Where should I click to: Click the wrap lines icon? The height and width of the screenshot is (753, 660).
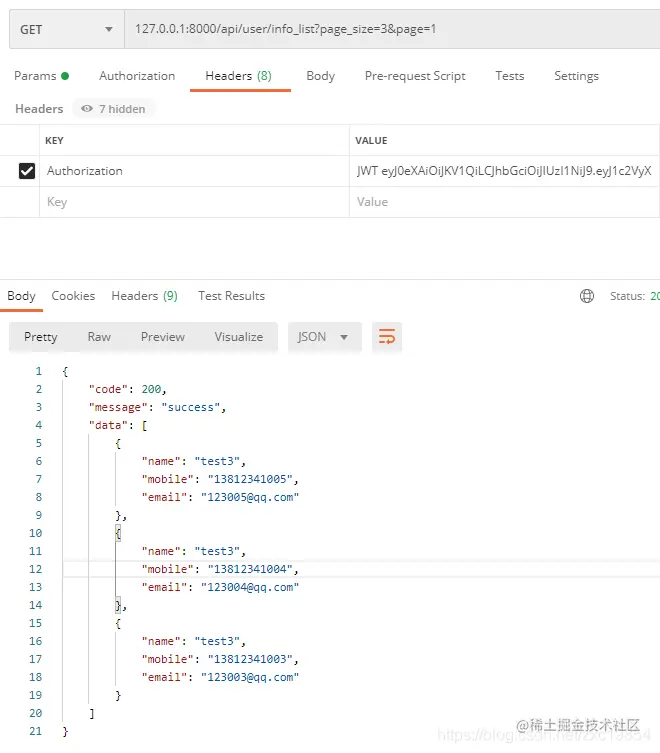387,337
